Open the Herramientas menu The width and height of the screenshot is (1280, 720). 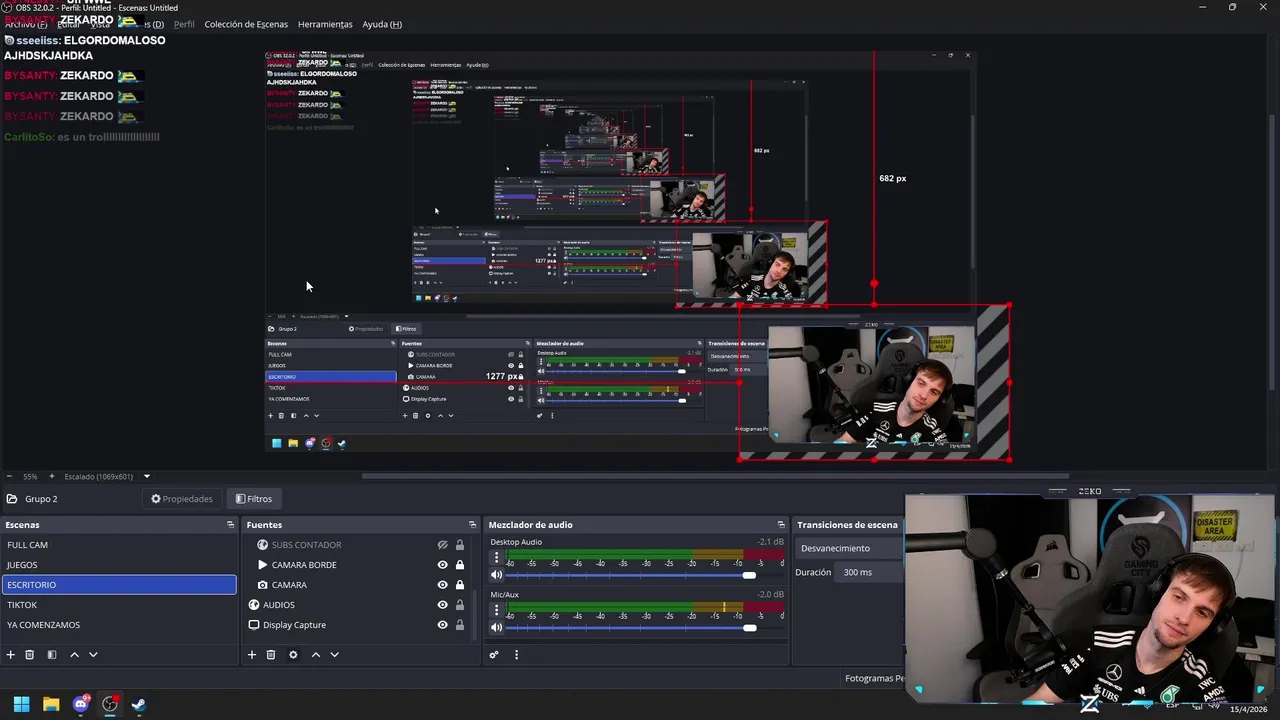pos(325,24)
